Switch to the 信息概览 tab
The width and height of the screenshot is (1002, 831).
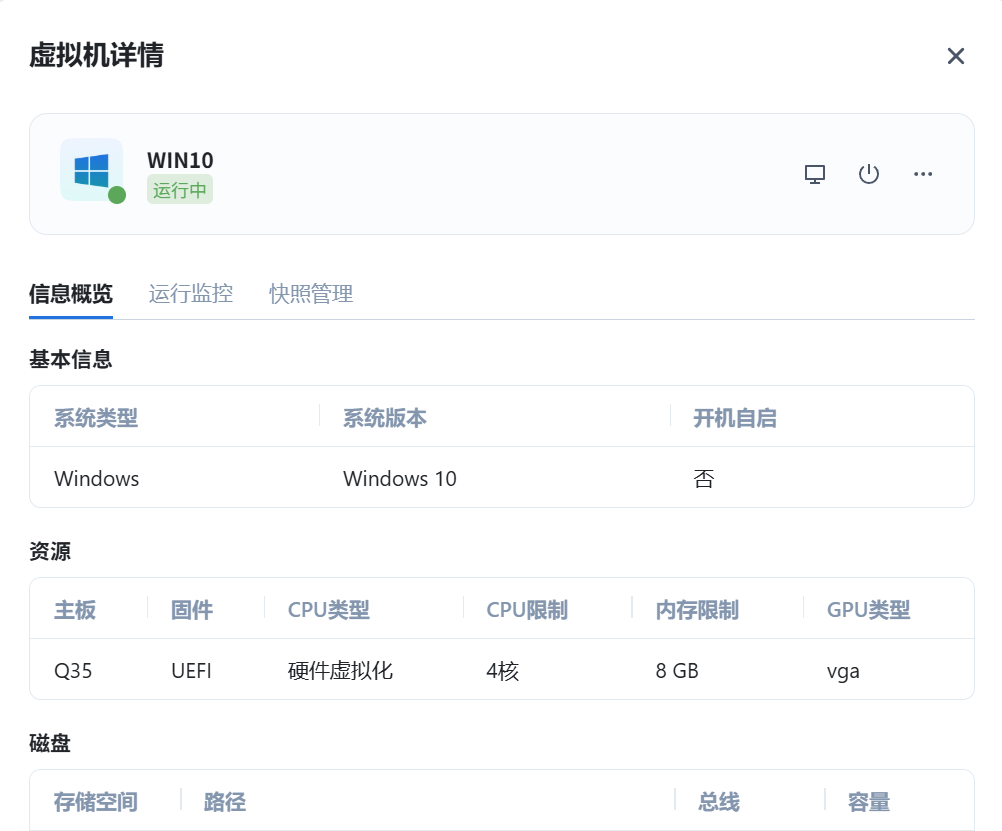click(71, 294)
